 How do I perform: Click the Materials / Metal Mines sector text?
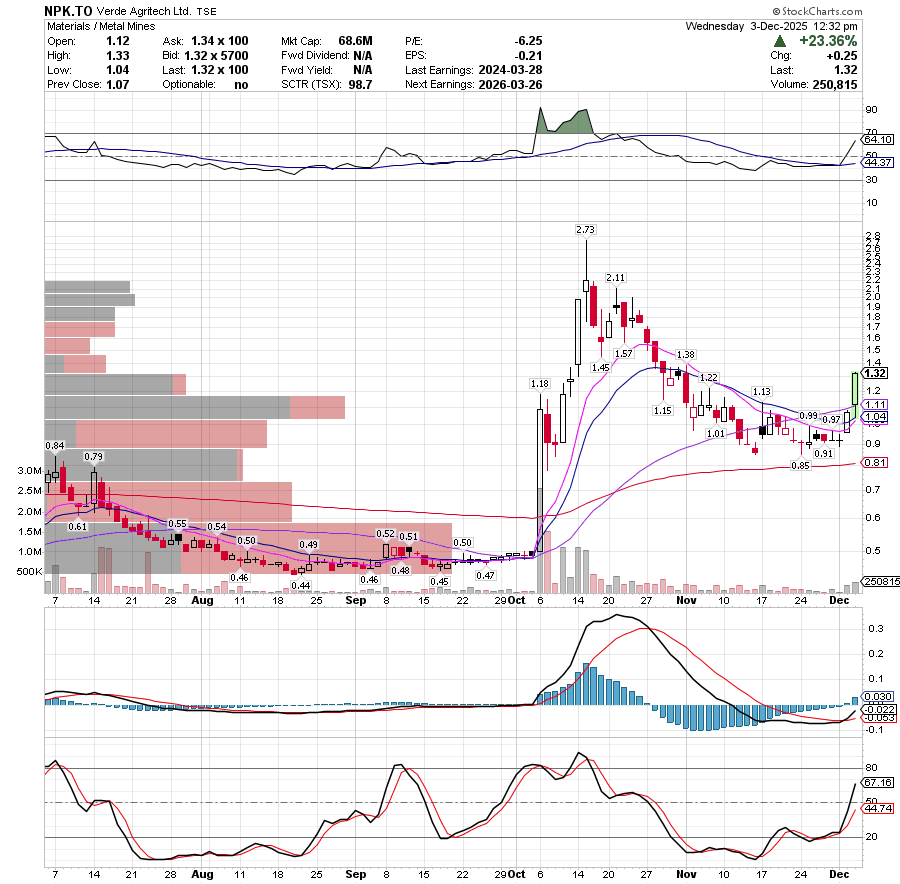101,26
